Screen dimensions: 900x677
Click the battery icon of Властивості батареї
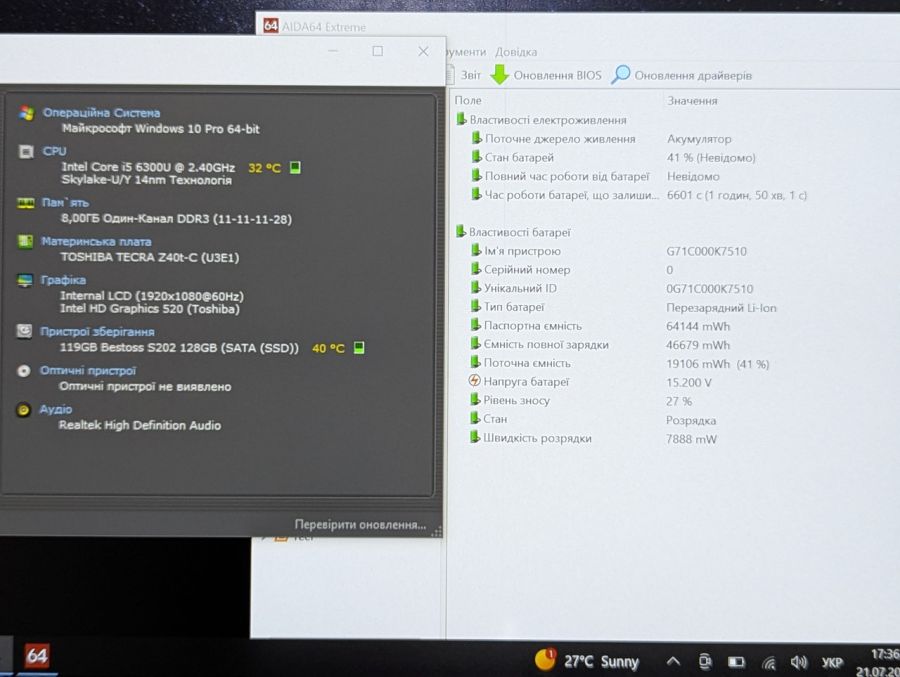tap(460, 231)
